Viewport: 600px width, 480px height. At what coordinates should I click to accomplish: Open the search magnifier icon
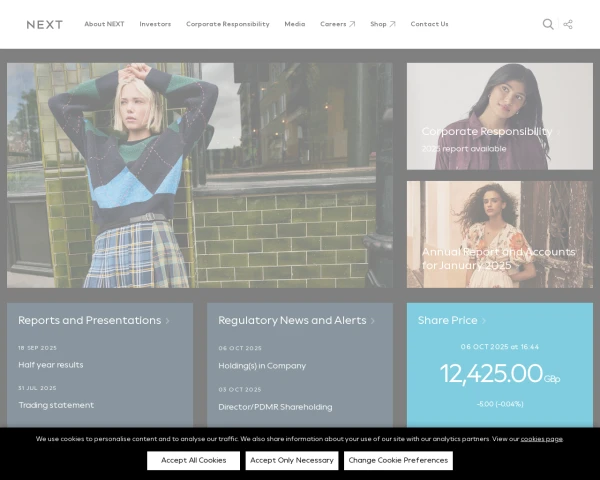pos(548,24)
